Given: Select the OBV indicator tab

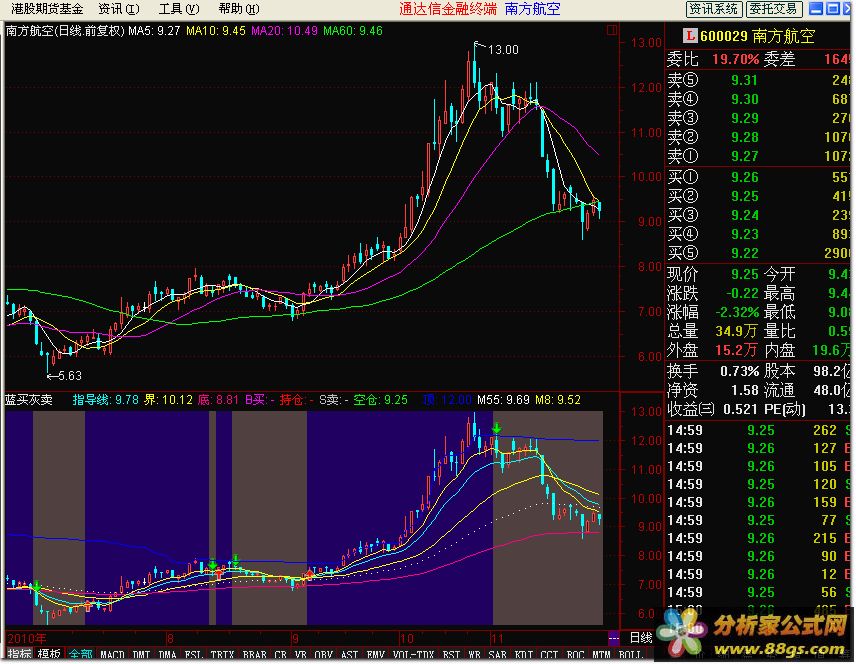Looking at the screenshot, I should coord(324,654).
